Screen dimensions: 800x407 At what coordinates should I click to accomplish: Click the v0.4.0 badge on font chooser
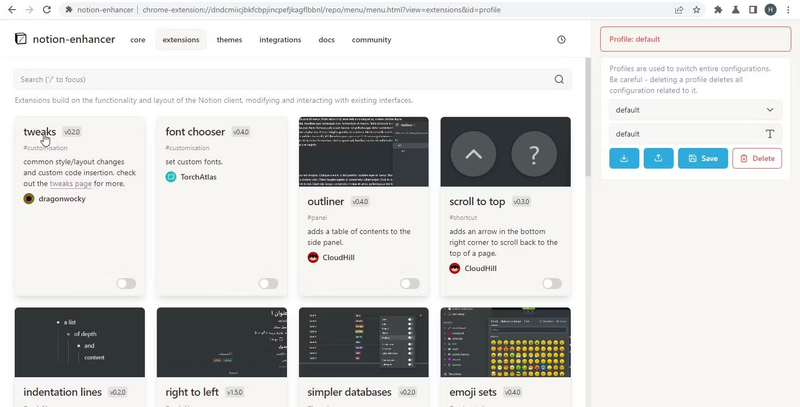click(x=241, y=132)
